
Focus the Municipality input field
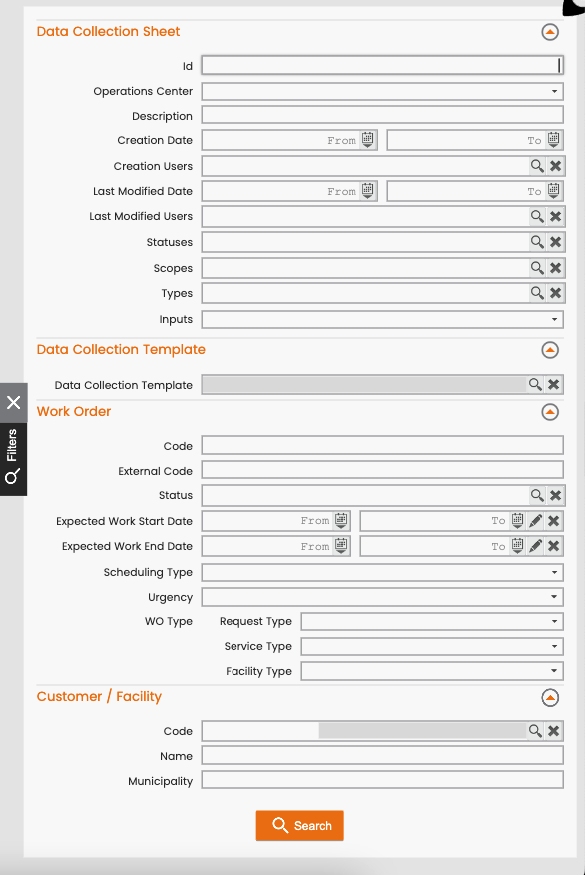click(x=382, y=780)
